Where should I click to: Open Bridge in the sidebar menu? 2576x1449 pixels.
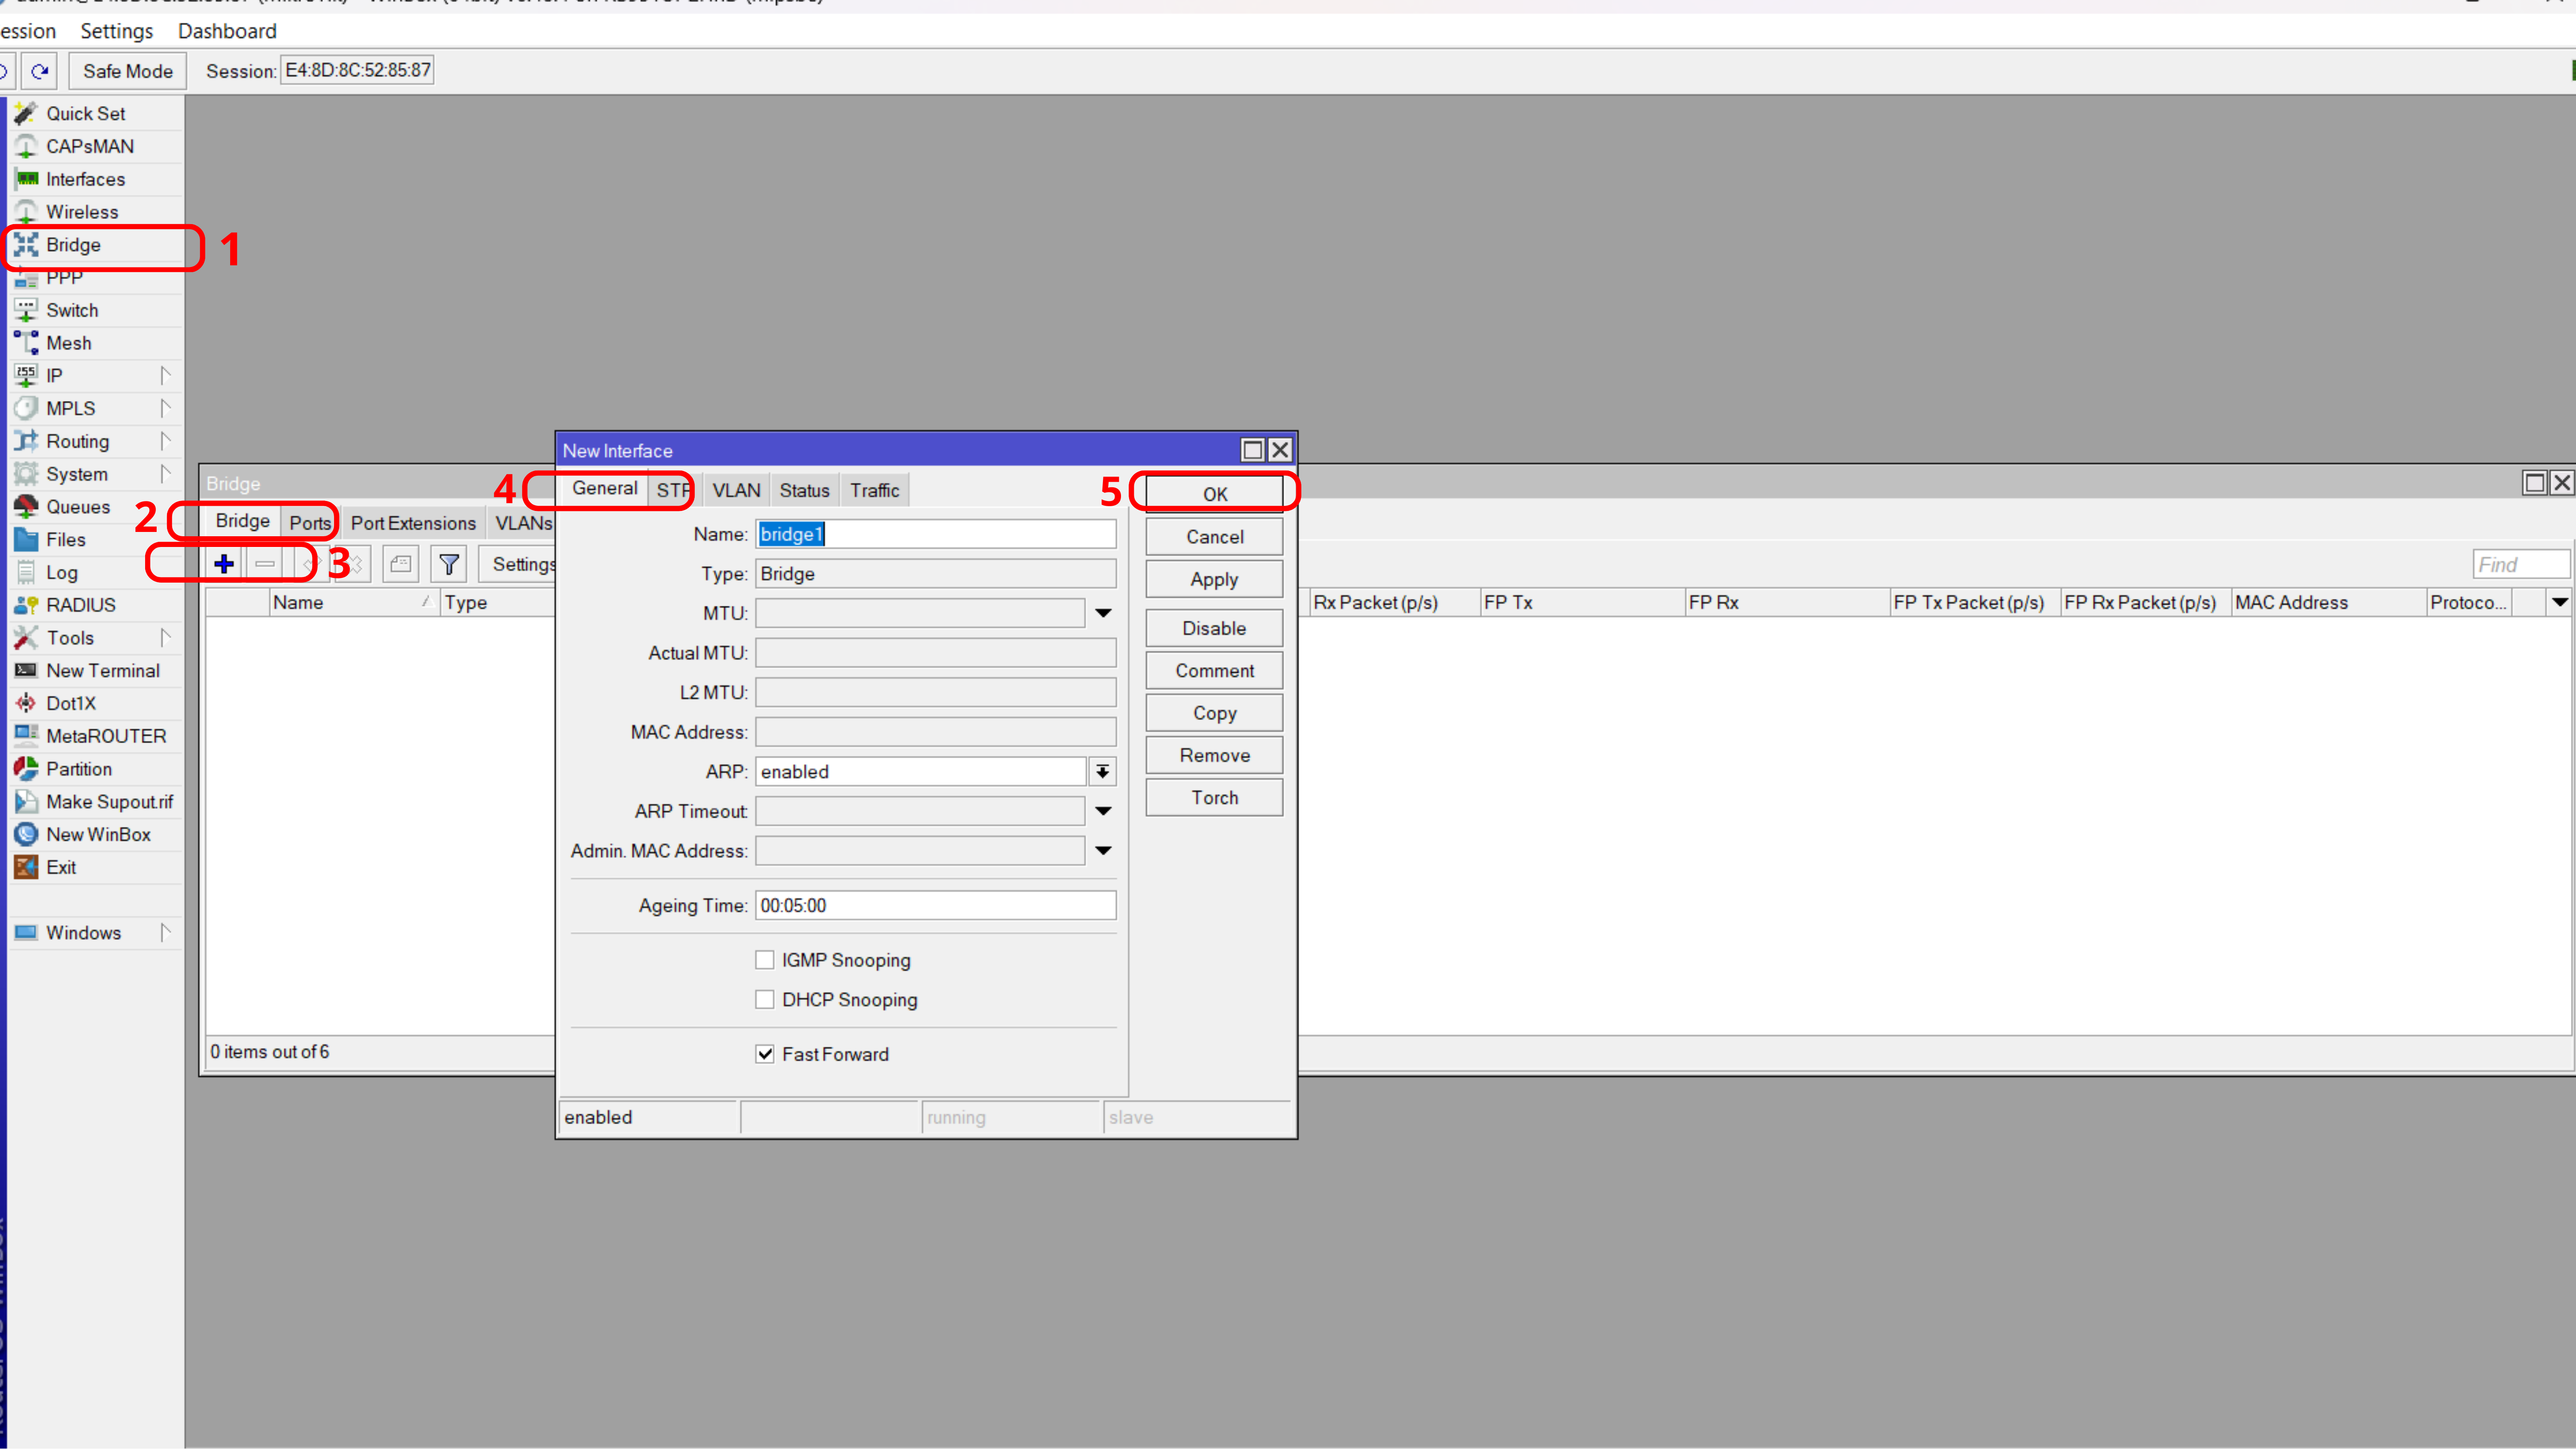coord(73,245)
